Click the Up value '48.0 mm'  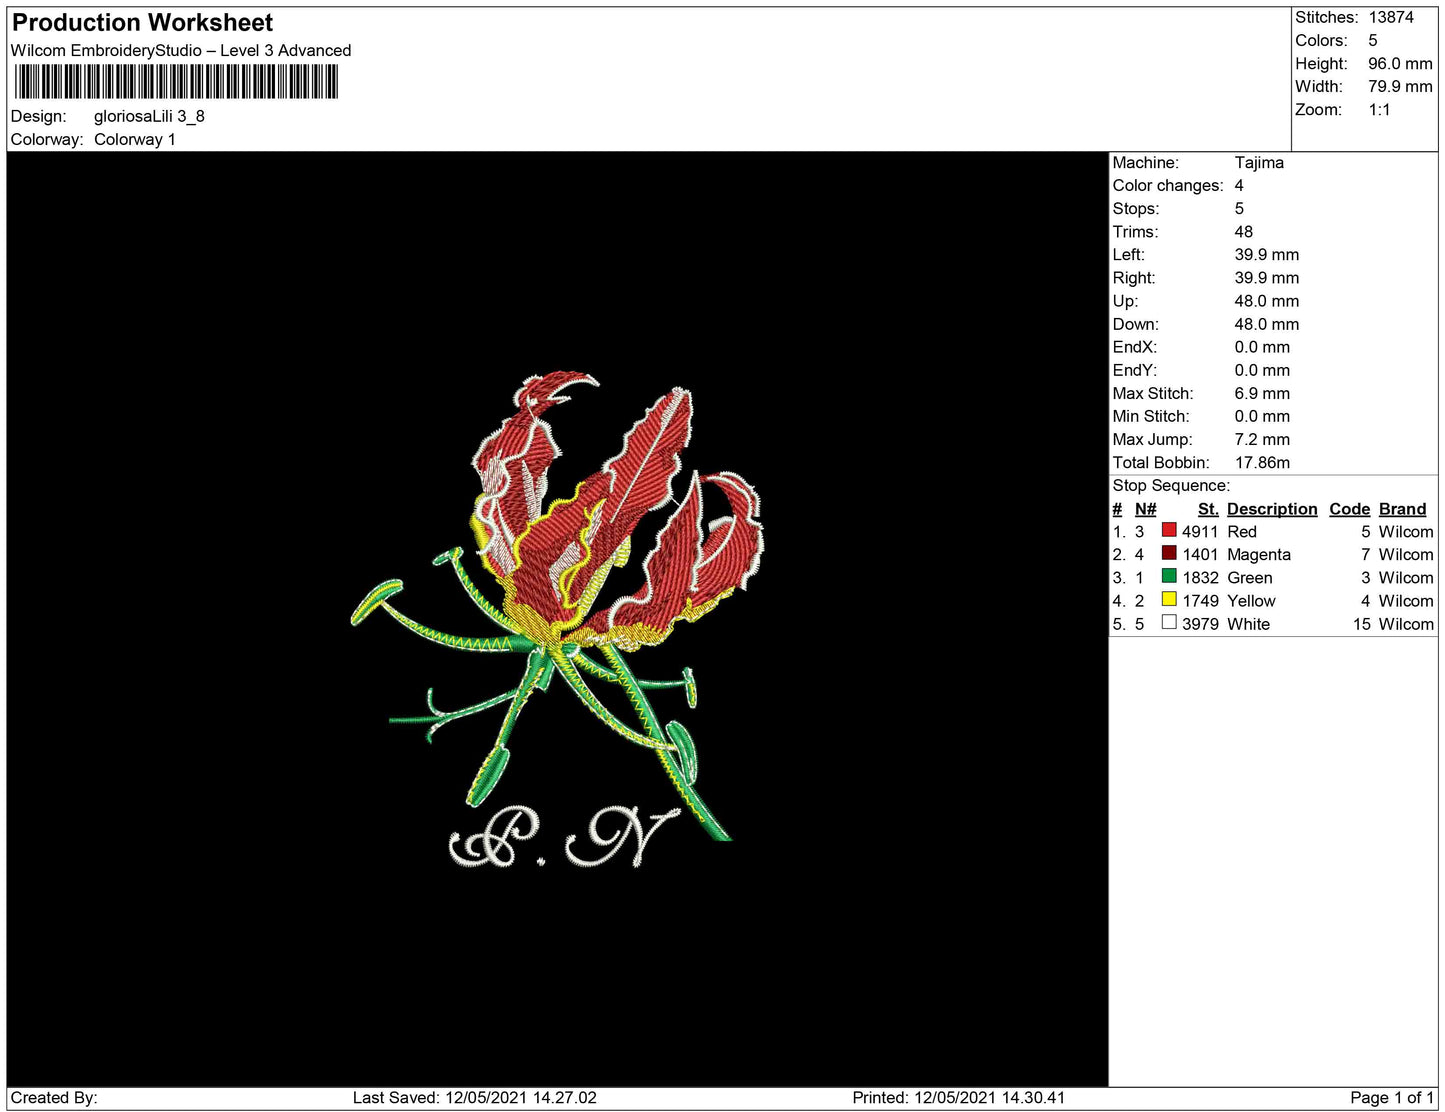pos(1267,300)
